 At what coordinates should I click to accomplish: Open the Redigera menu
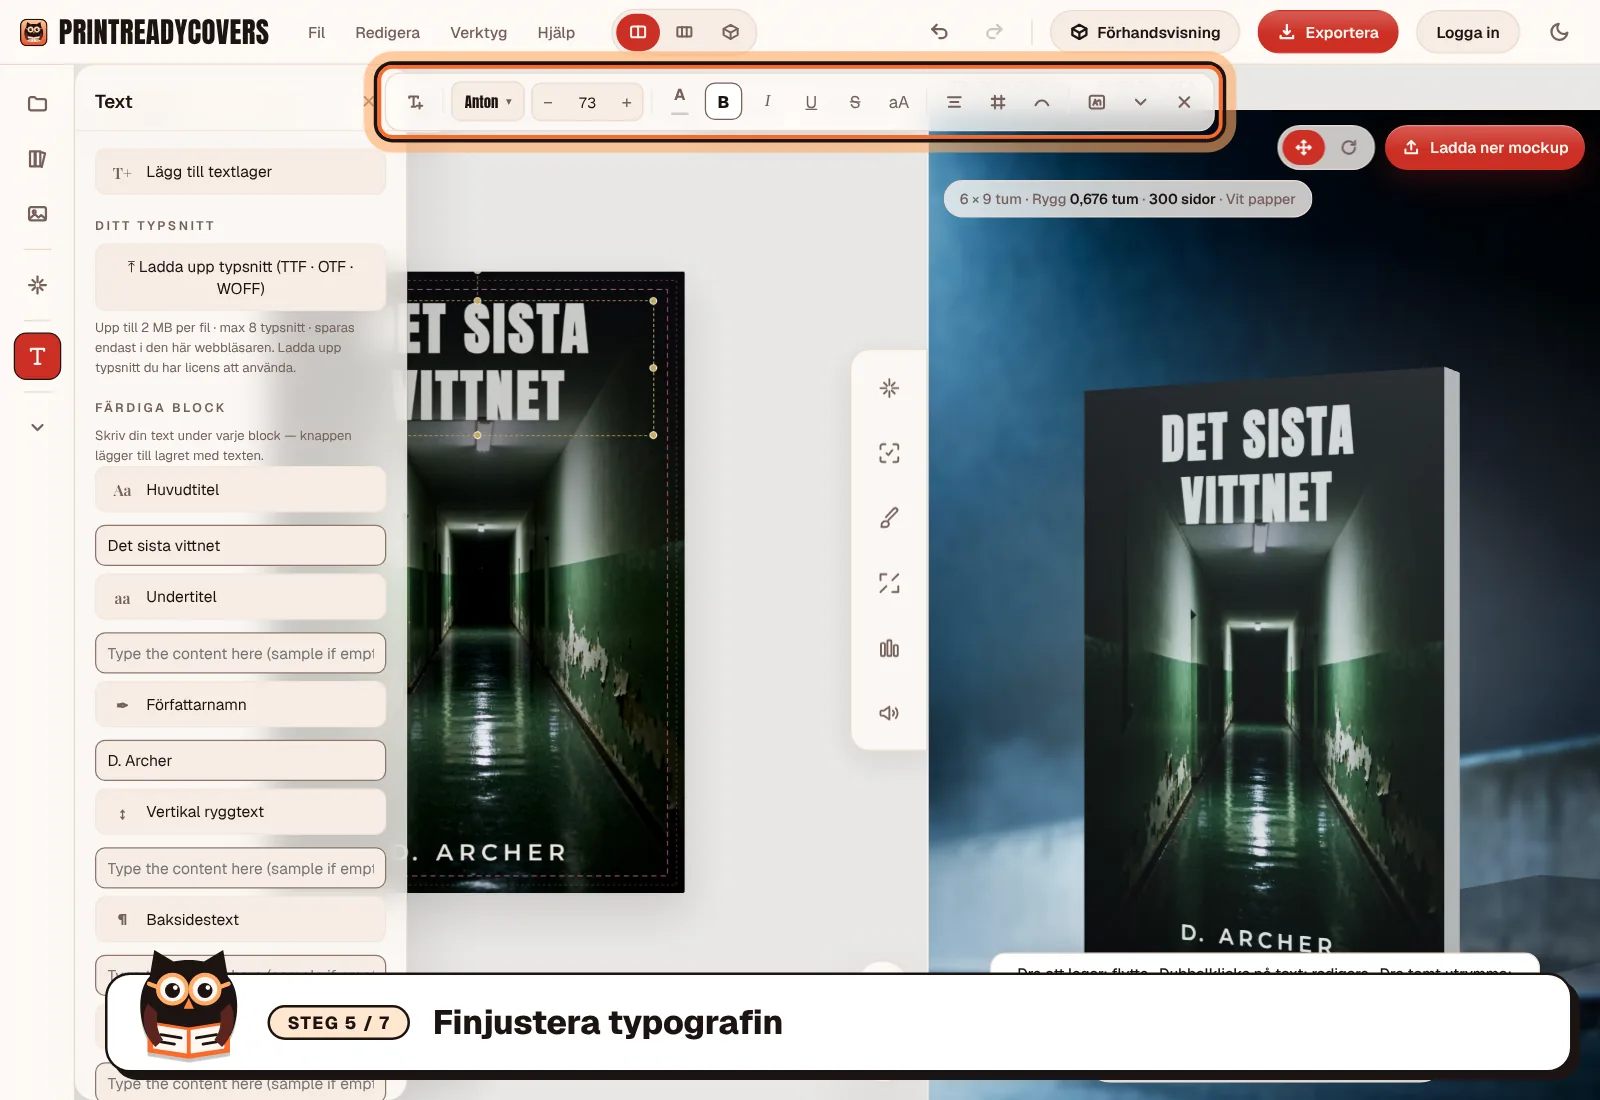click(387, 32)
